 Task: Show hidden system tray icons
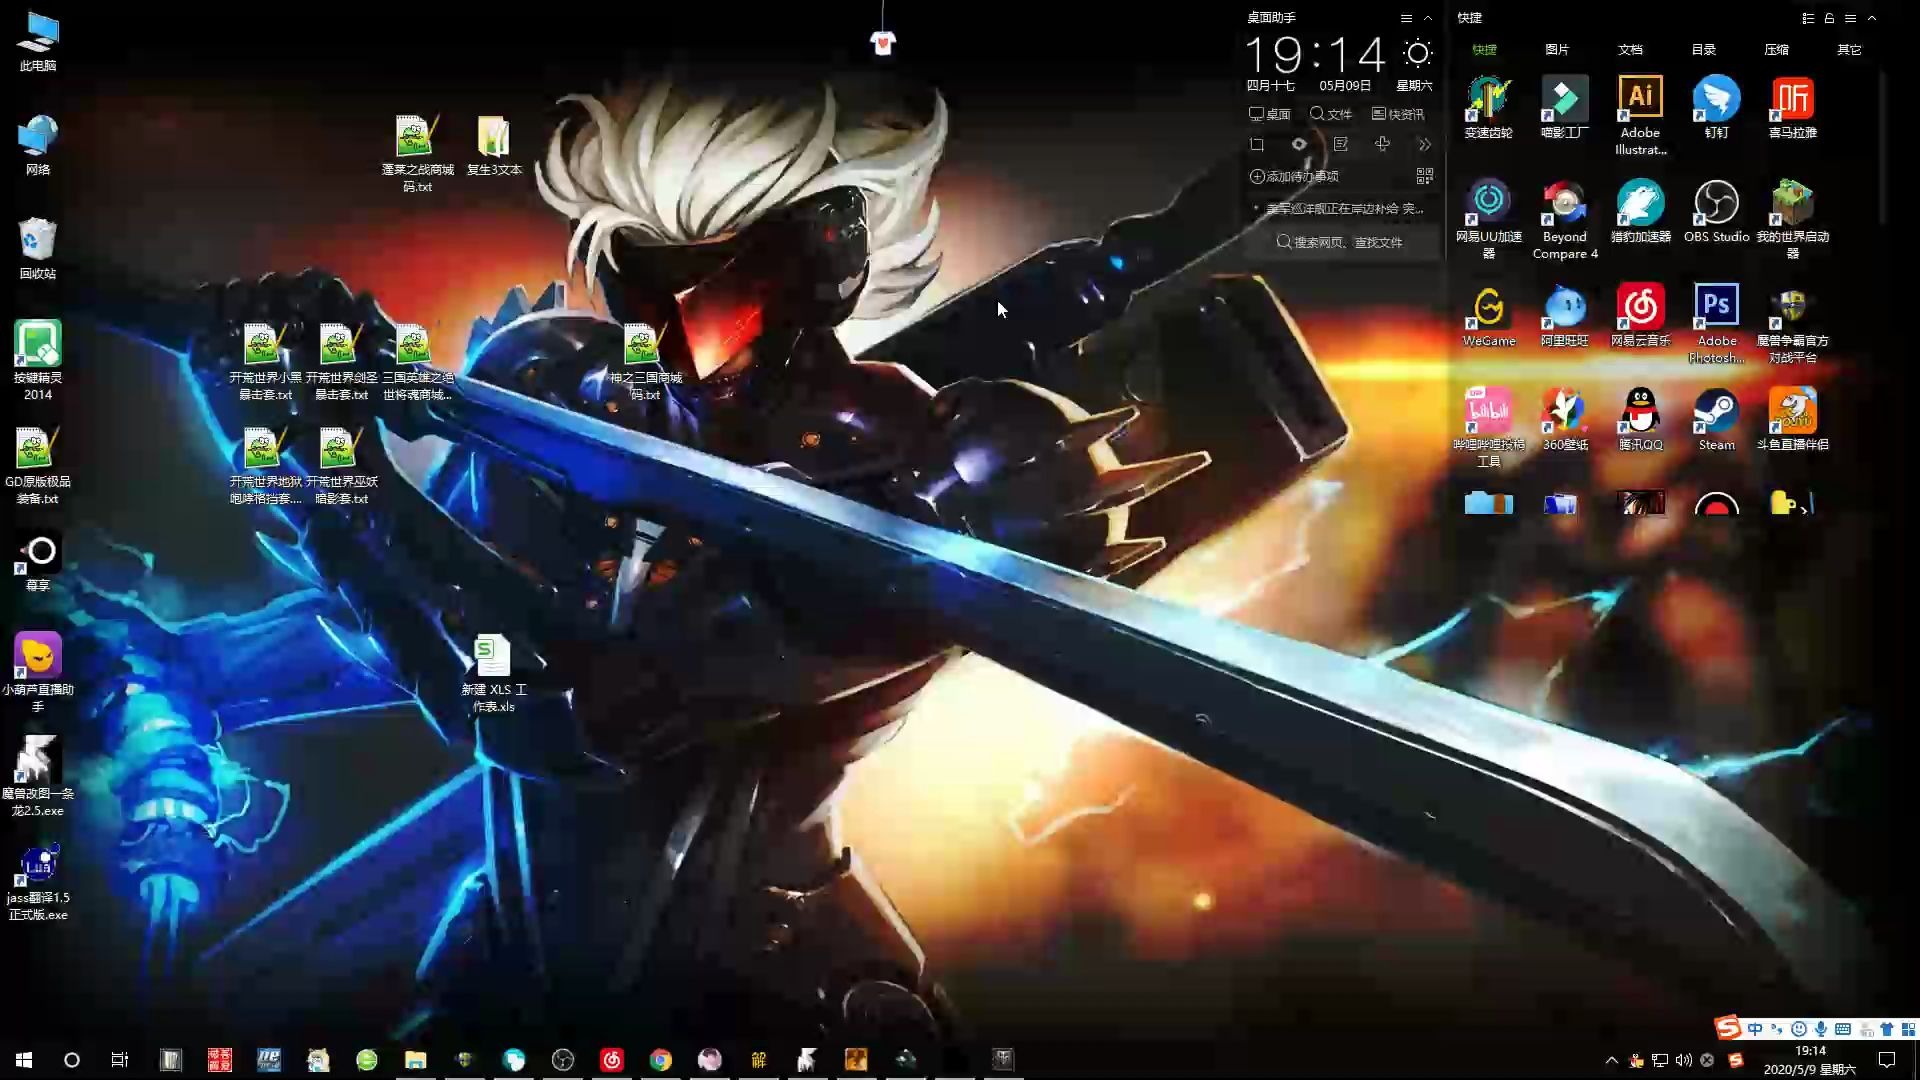click(x=1611, y=1060)
